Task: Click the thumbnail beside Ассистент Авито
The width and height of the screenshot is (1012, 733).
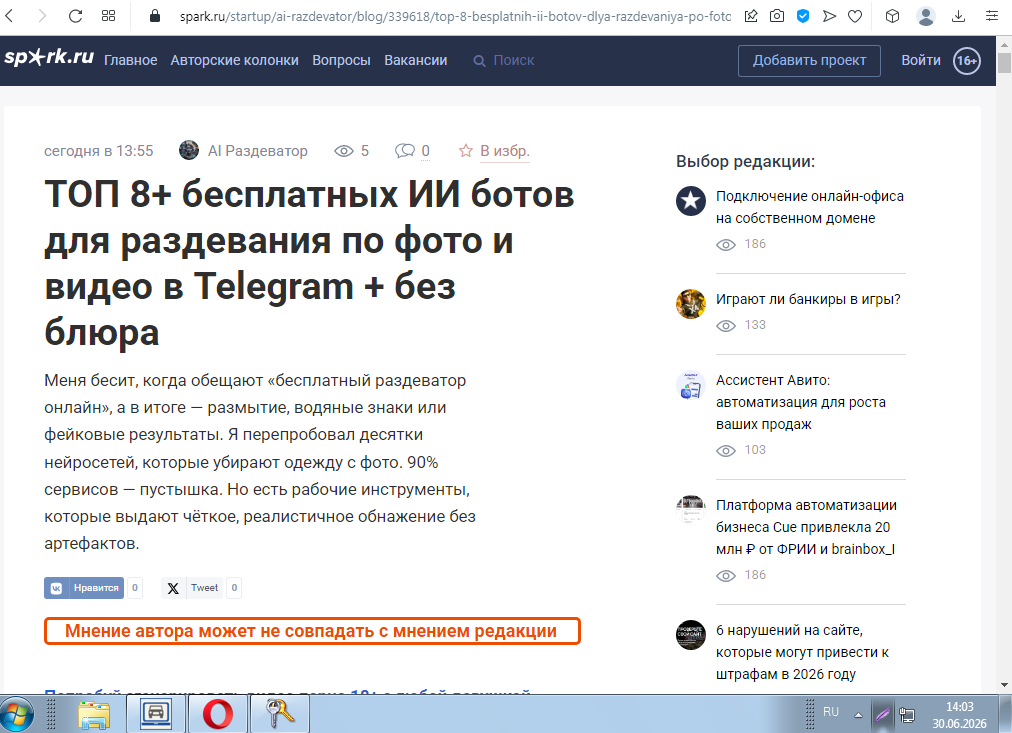Action: (691, 385)
